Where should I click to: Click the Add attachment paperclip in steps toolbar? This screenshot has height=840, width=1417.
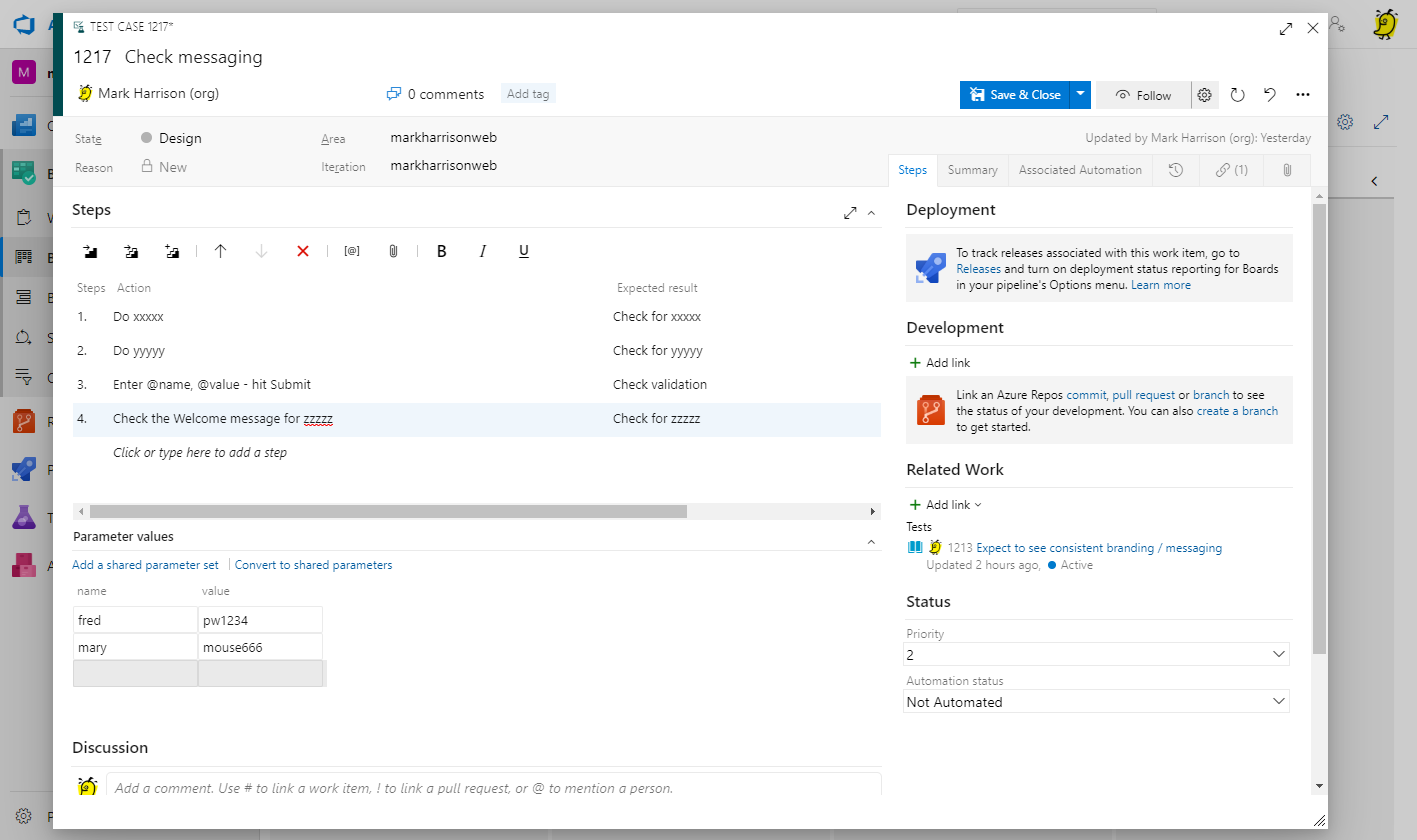(x=393, y=251)
